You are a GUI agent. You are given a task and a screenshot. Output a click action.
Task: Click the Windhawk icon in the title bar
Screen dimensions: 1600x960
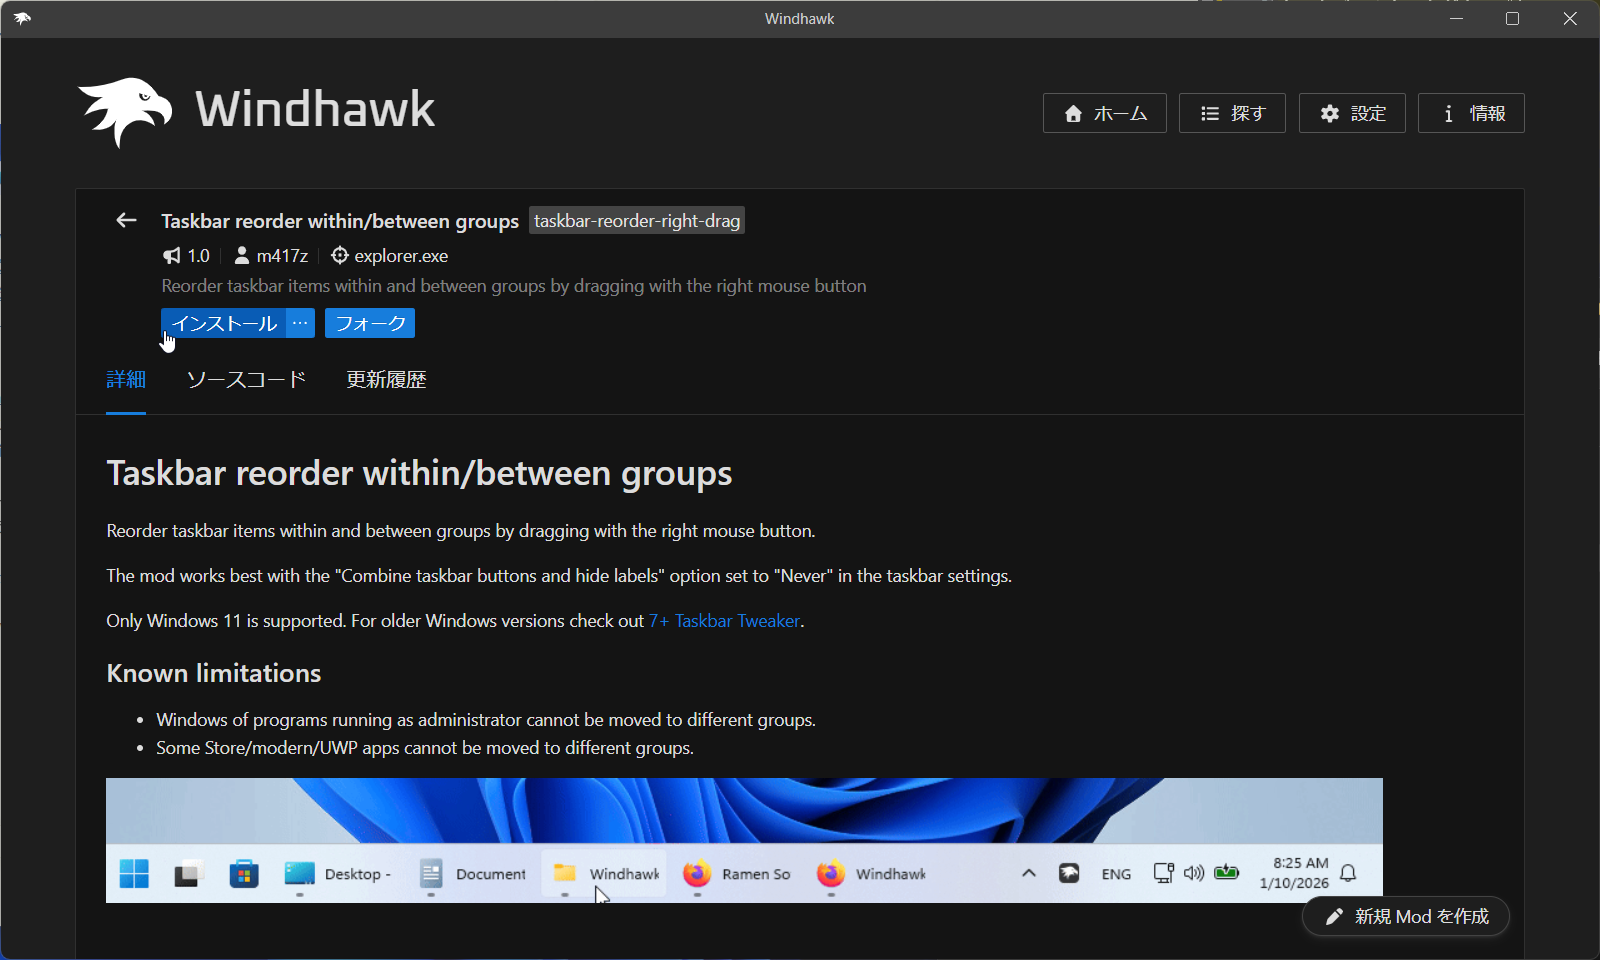pyautogui.click(x=22, y=18)
